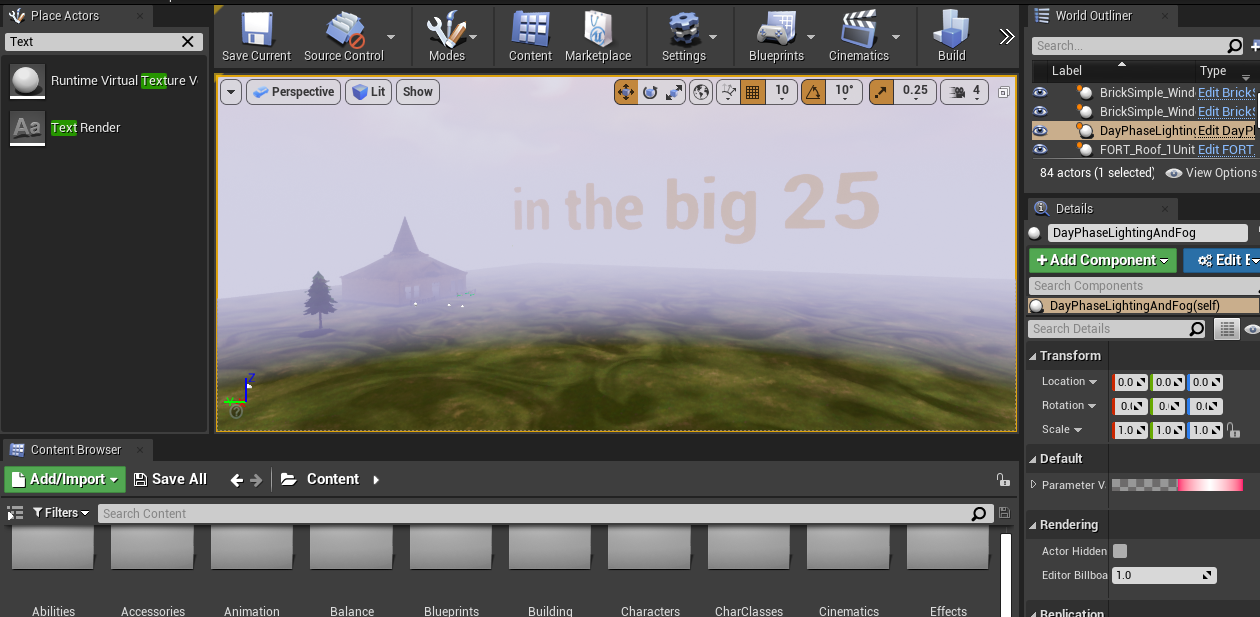Maximize or restore the viewport

pos(1003,92)
